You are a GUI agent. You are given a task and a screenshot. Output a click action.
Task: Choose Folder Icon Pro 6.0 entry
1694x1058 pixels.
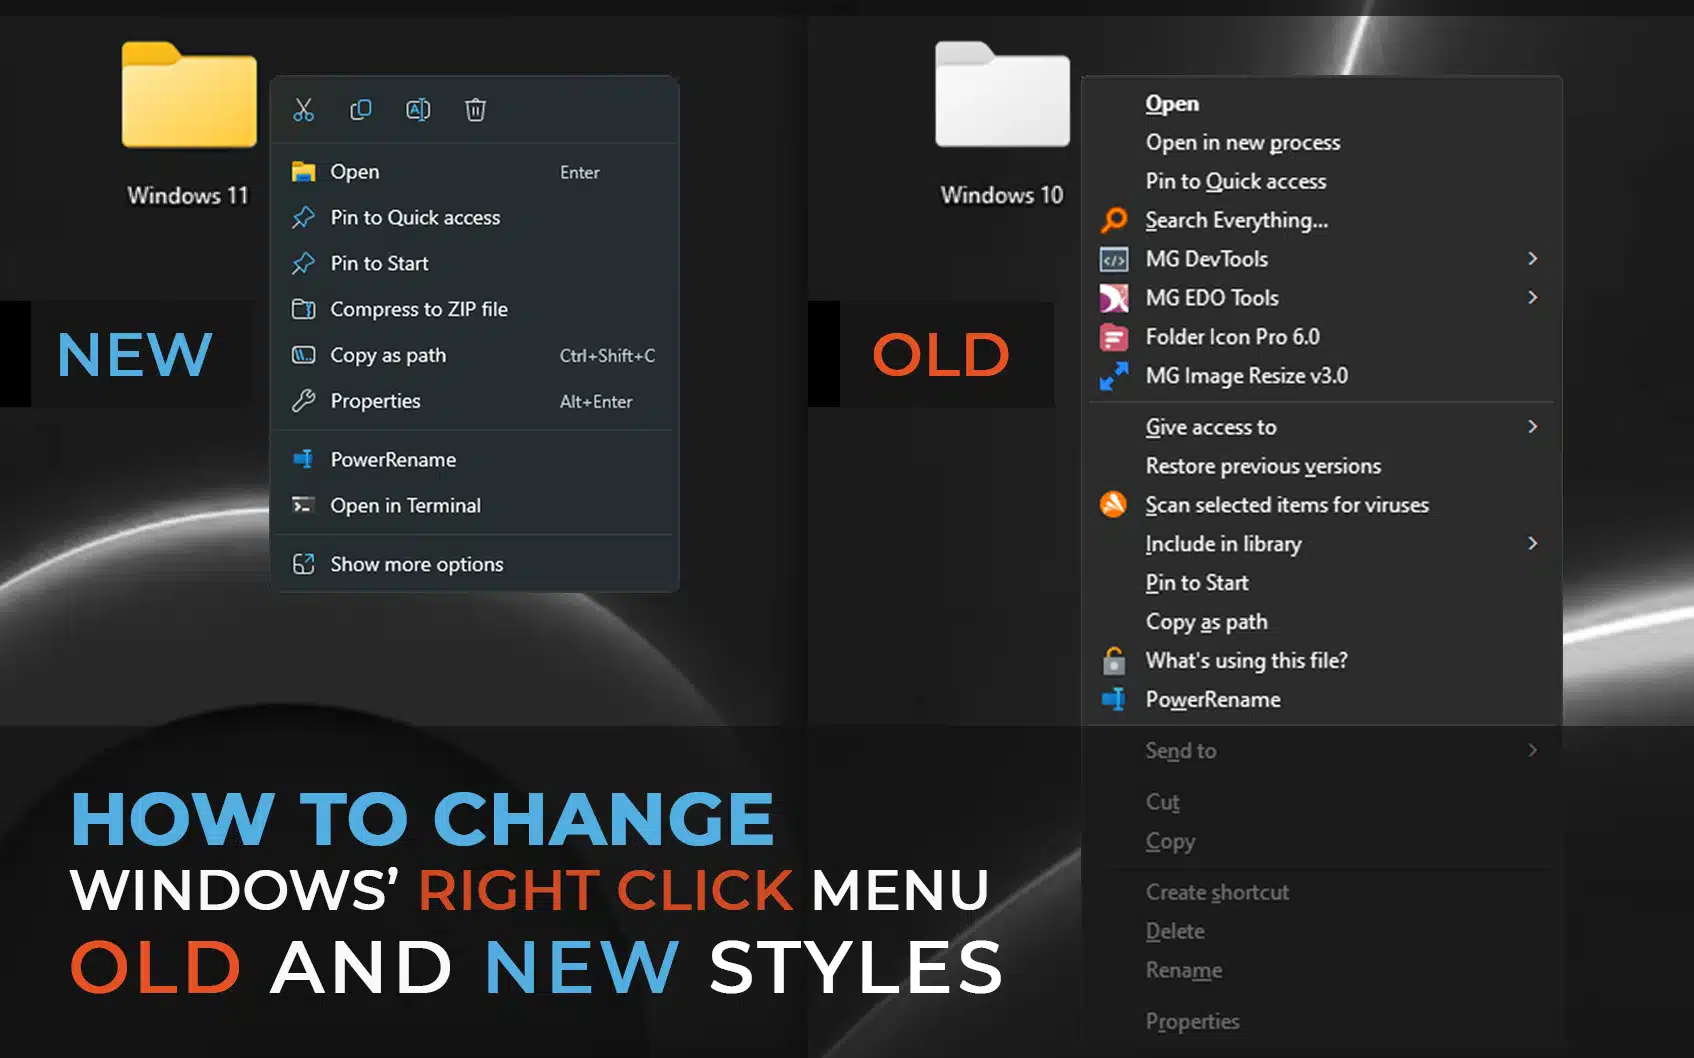[1322, 337]
